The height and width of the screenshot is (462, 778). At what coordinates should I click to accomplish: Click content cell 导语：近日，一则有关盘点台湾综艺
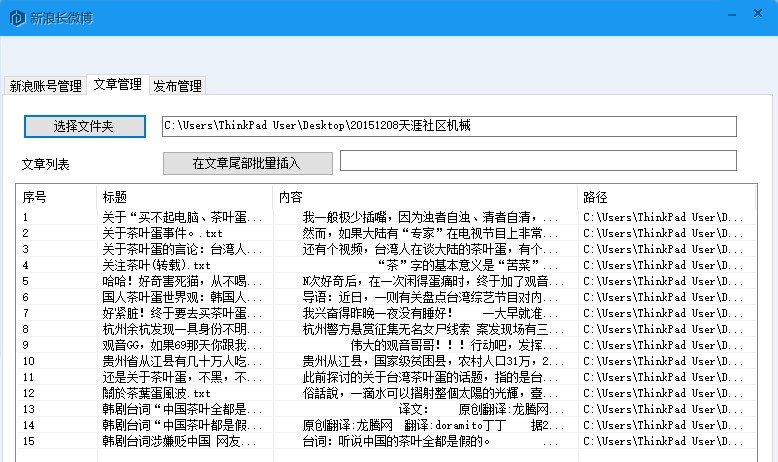430,297
